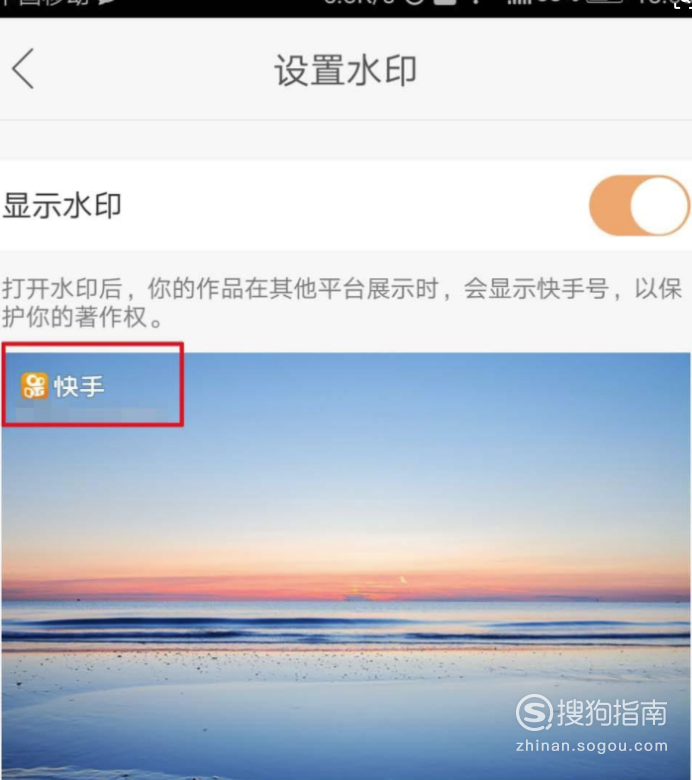
Task: Toggle the 显示水印 switch off
Action: click(639, 205)
